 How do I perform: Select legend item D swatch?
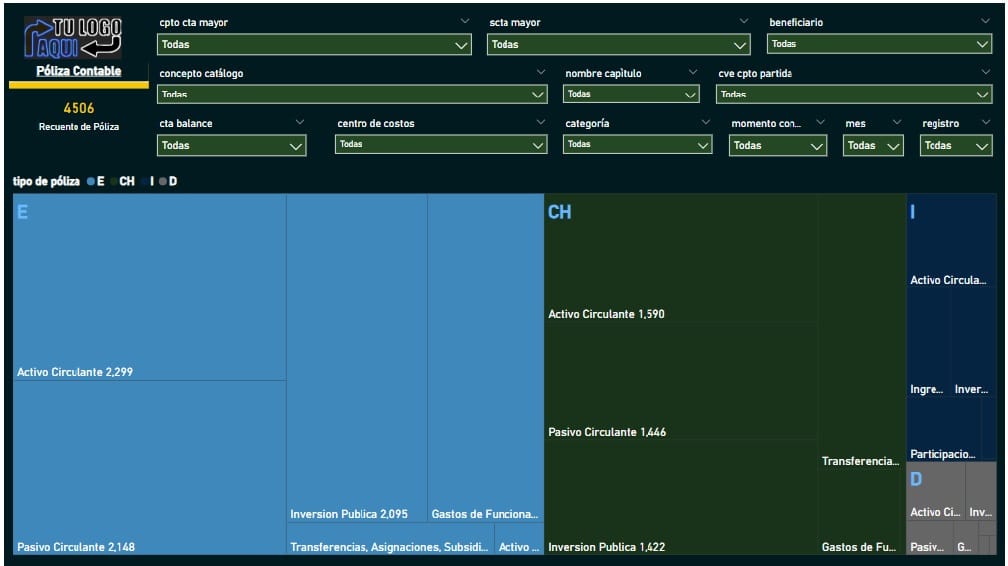coord(163,181)
